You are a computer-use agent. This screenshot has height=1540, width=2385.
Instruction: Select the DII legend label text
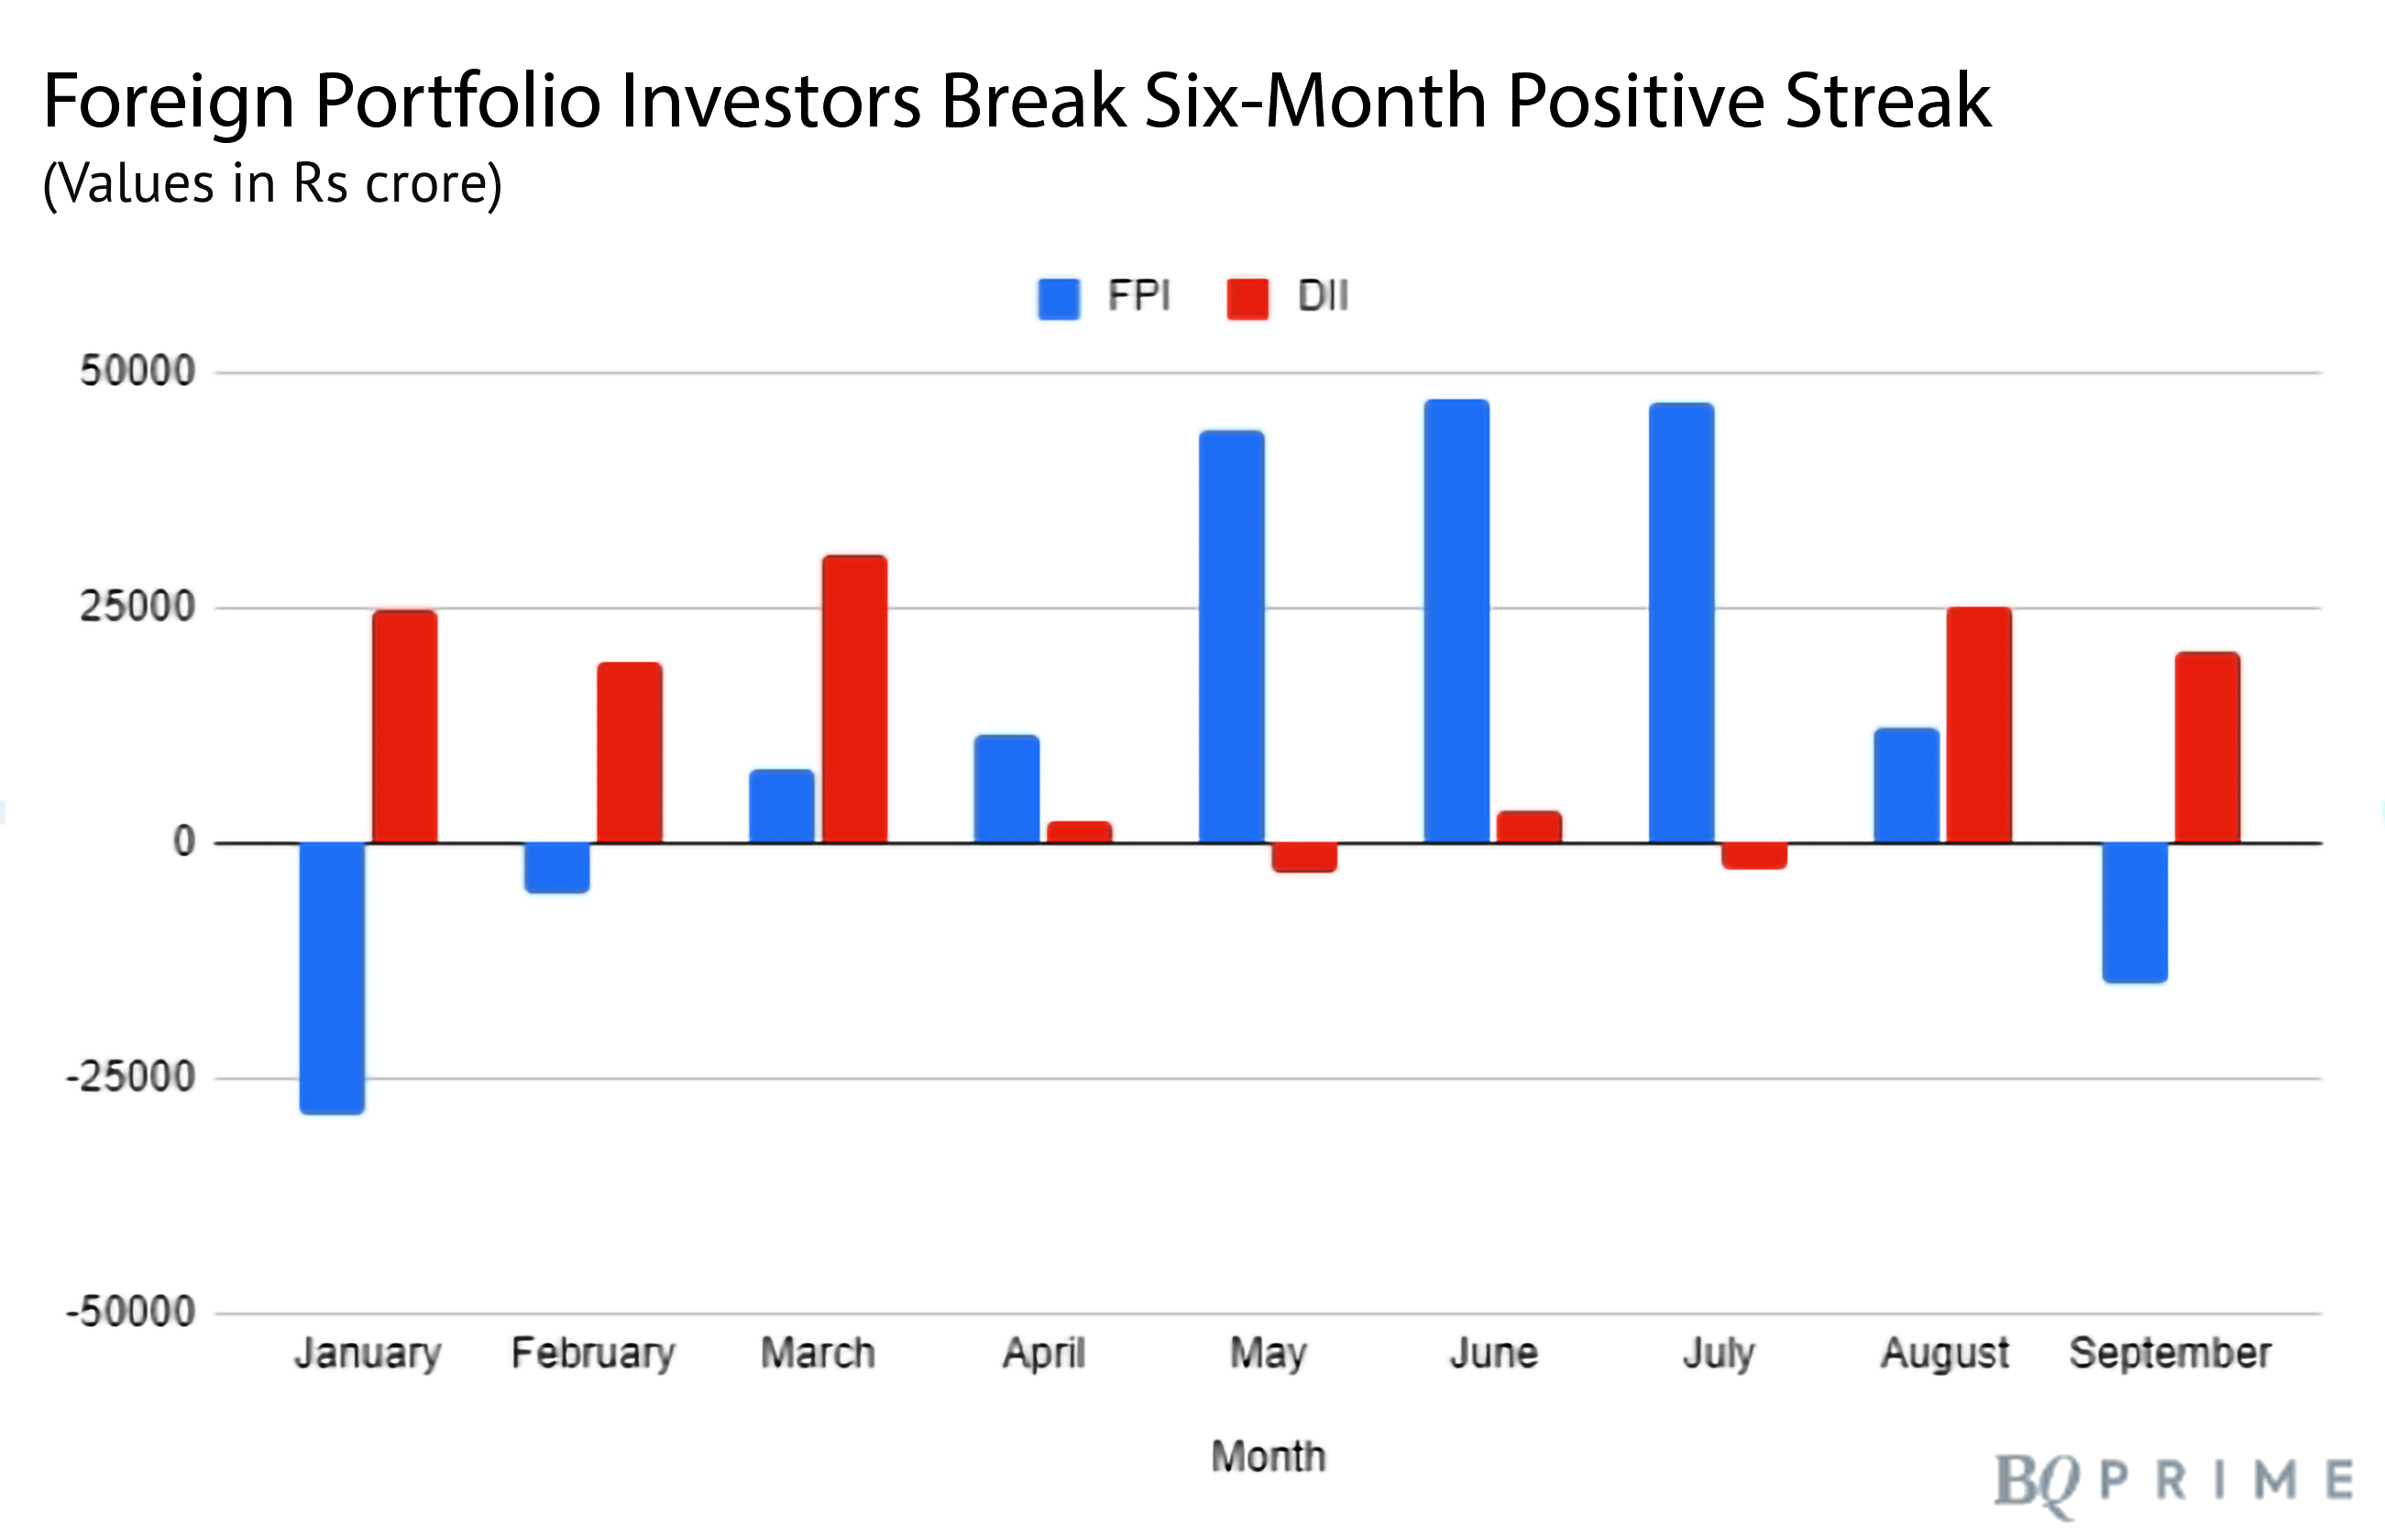click(1322, 296)
